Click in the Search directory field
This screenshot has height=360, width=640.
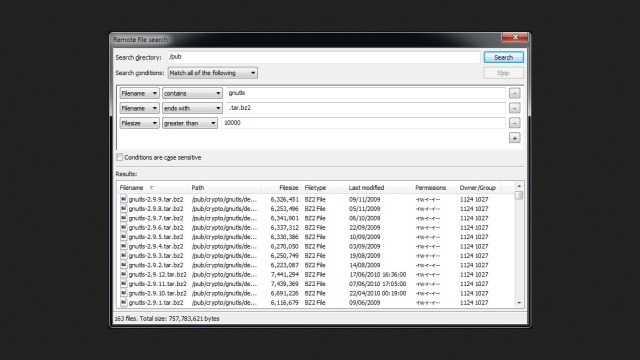323,57
